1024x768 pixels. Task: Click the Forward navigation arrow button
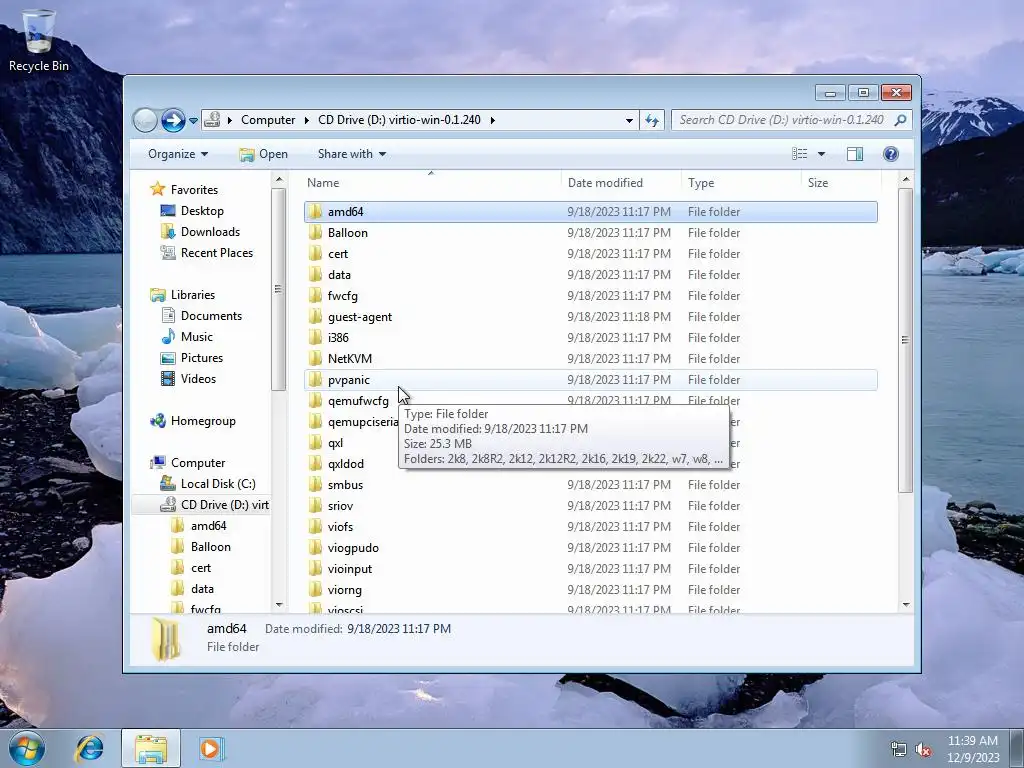click(x=173, y=120)
